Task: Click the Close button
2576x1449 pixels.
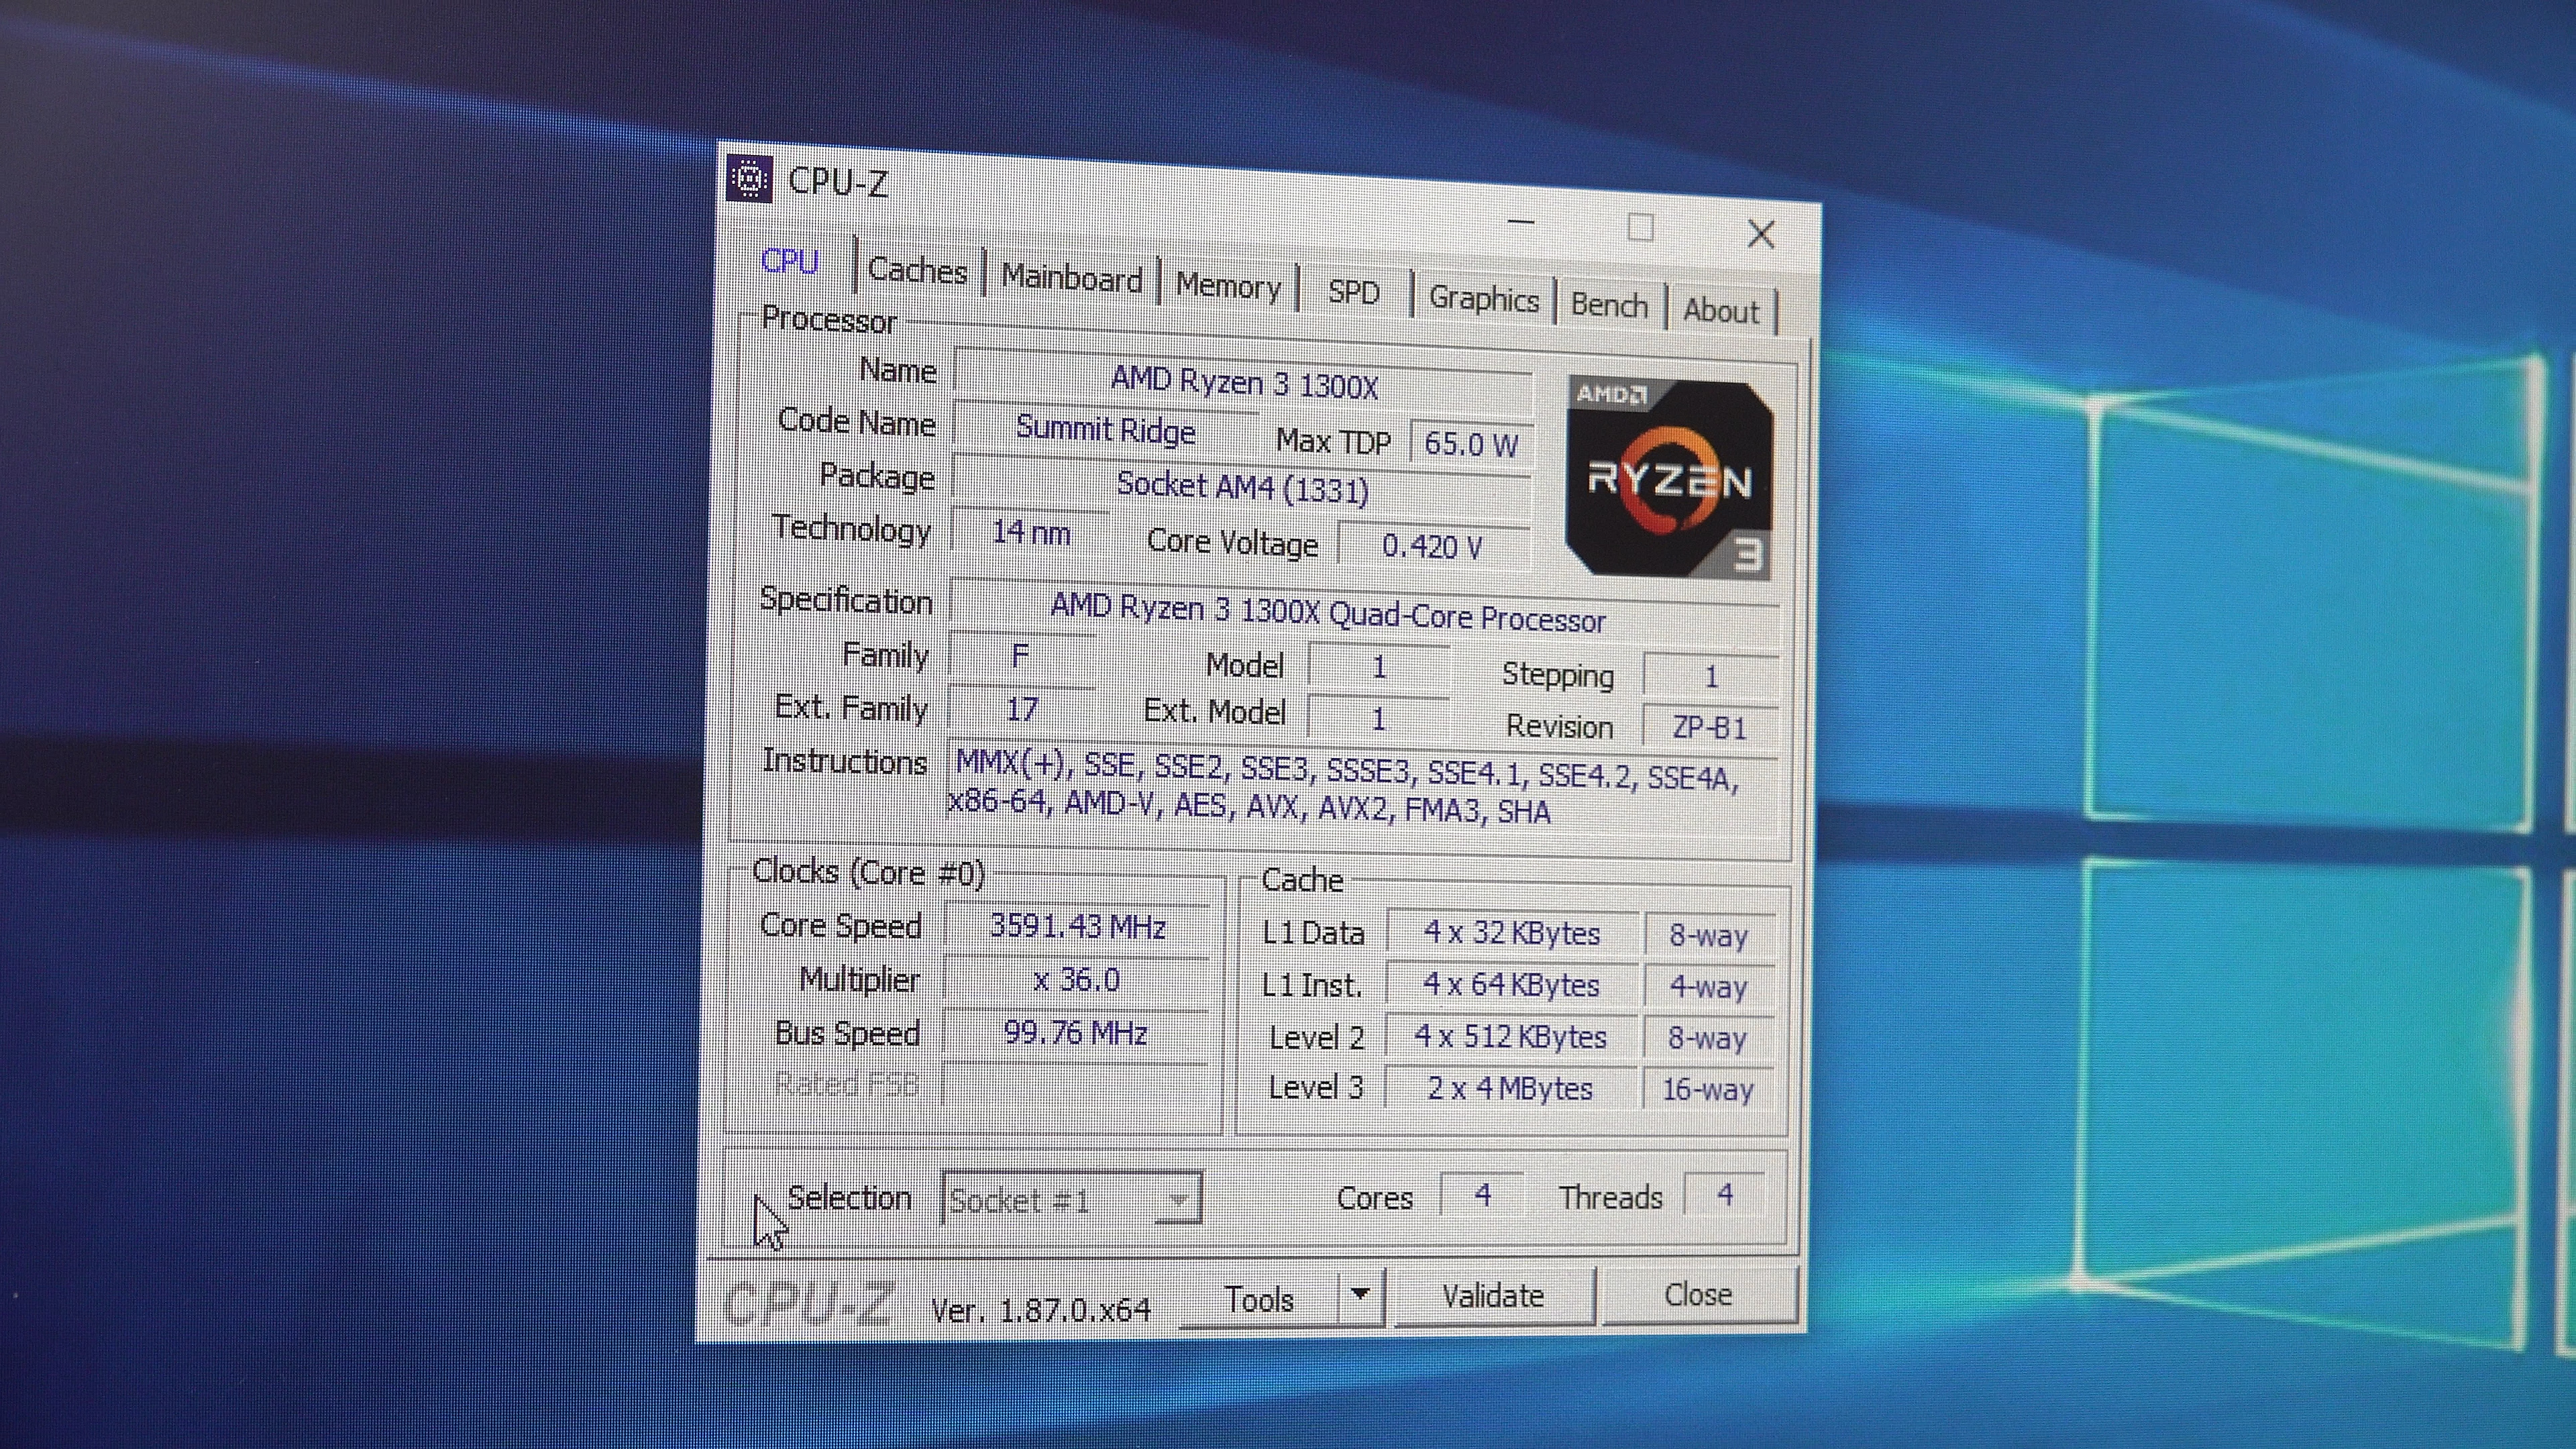Action: pyautogui.click(x=1698, y=1295)
